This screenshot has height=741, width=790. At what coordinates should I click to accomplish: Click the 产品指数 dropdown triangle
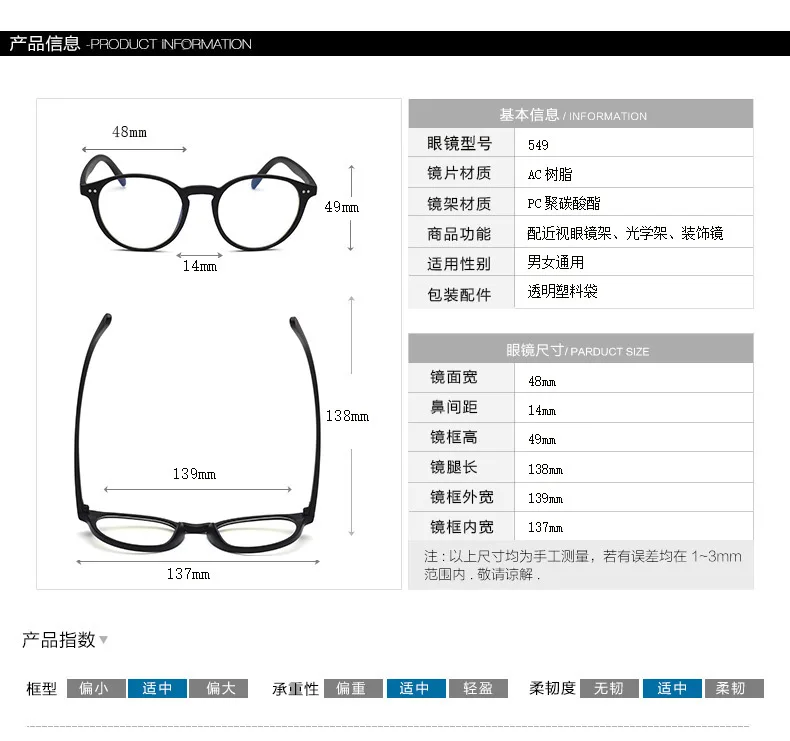pyautogui.click(x=104, y=640)
